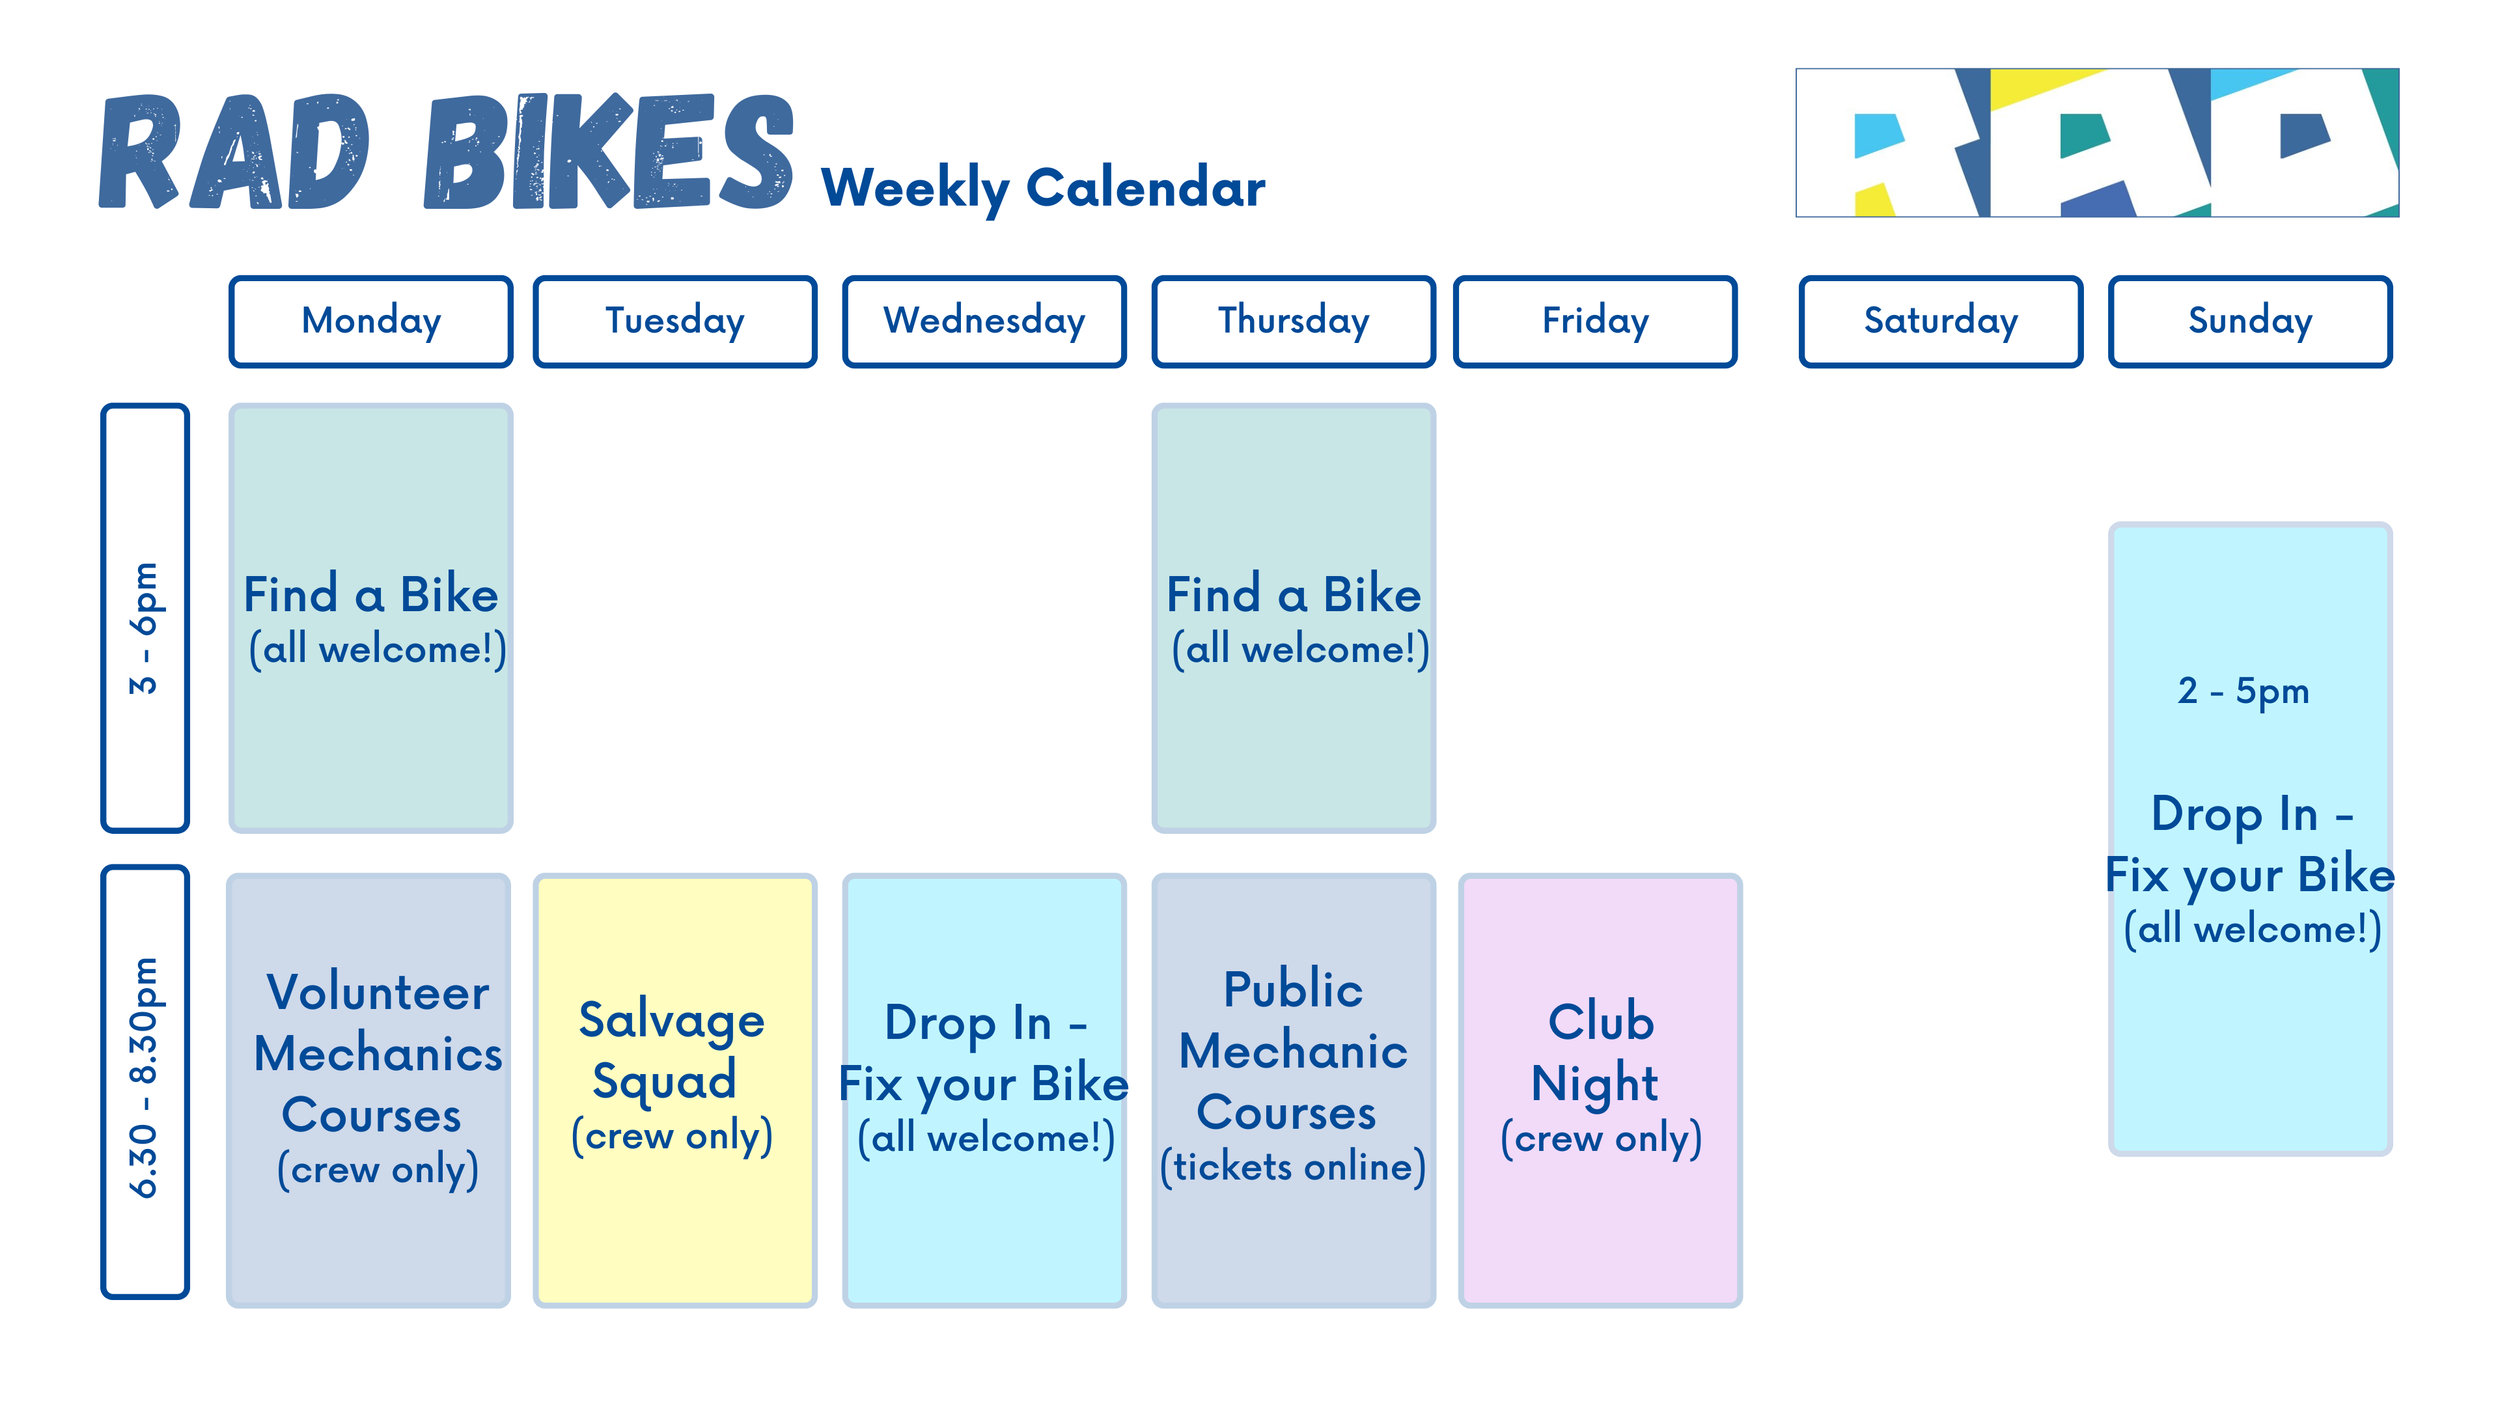Select the Sunday day header
This screenshot has width=2500, height=1406.
(2250, 322)
